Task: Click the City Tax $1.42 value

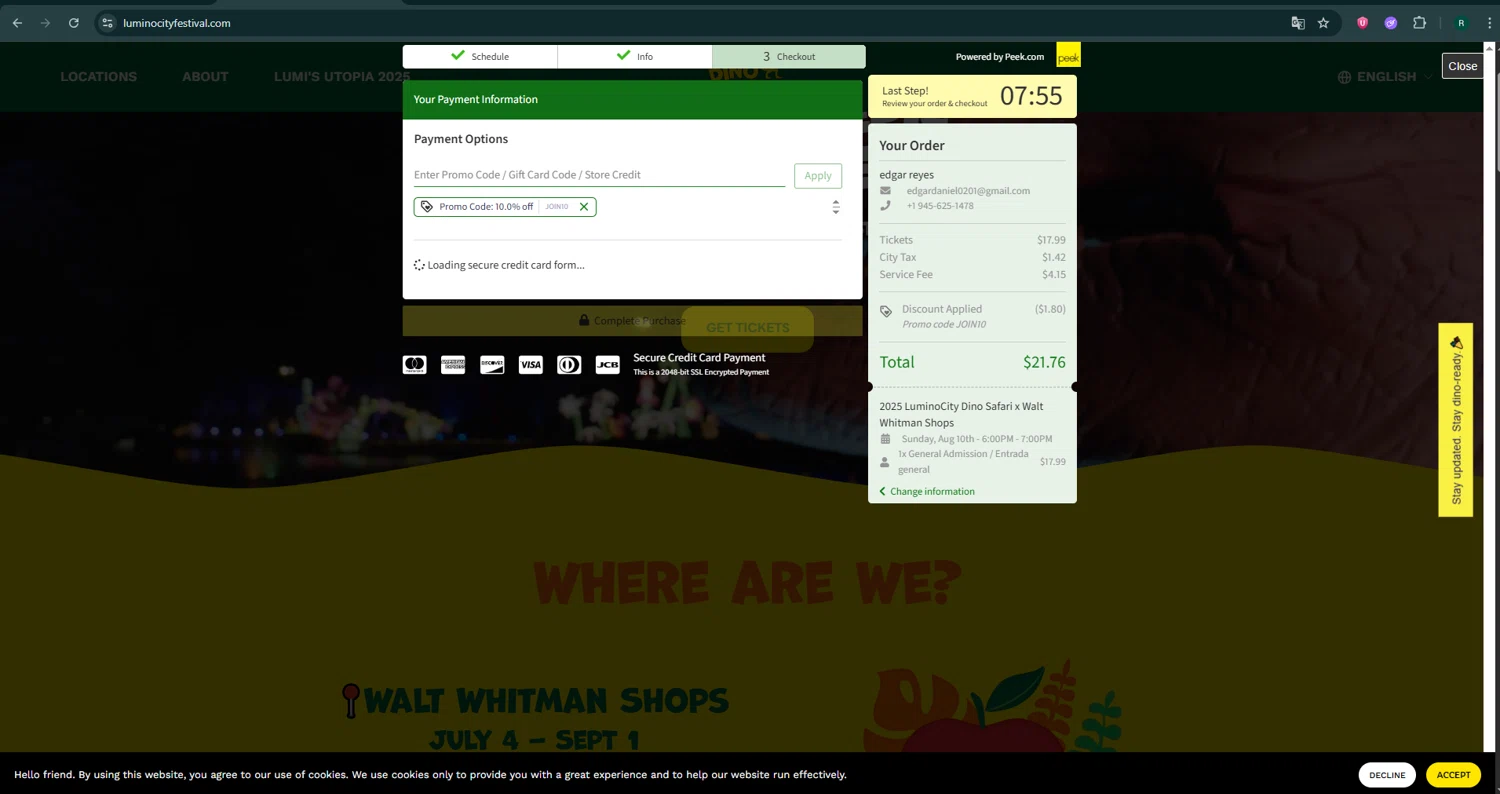Action: pos(1054,258)
